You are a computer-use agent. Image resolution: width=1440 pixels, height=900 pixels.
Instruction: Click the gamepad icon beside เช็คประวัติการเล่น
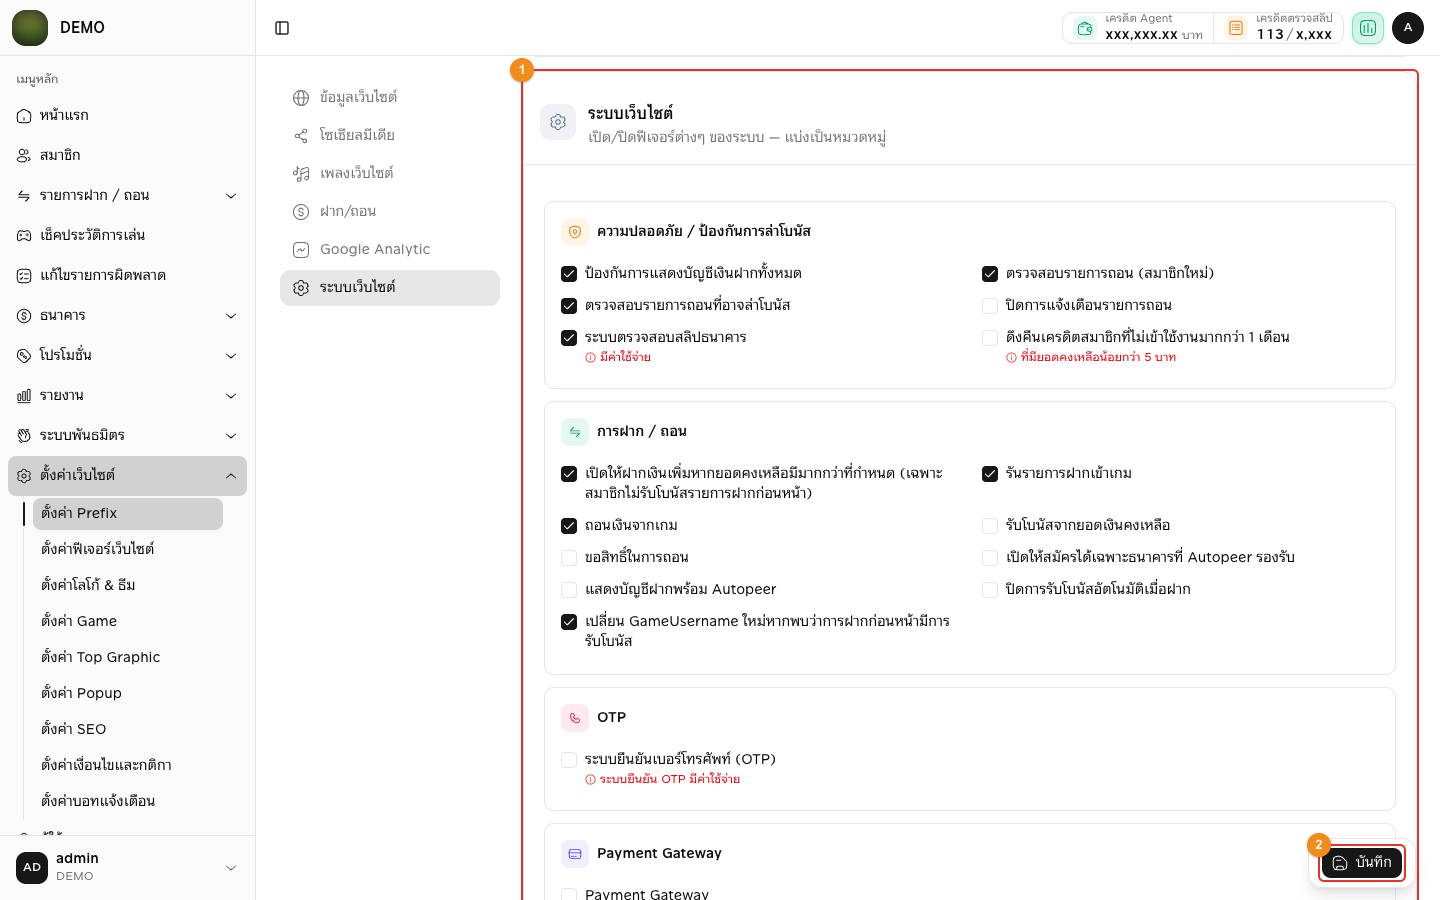24,236
